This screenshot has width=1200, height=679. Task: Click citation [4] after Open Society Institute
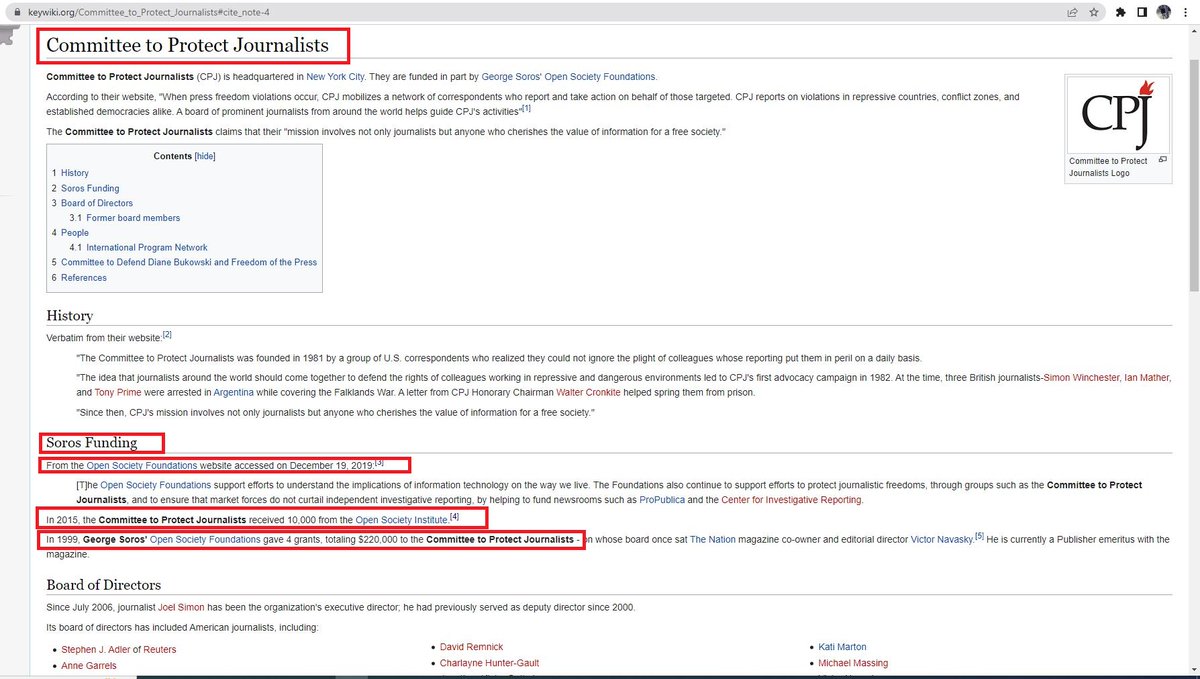pyautogui.click(x=454, y=517)
